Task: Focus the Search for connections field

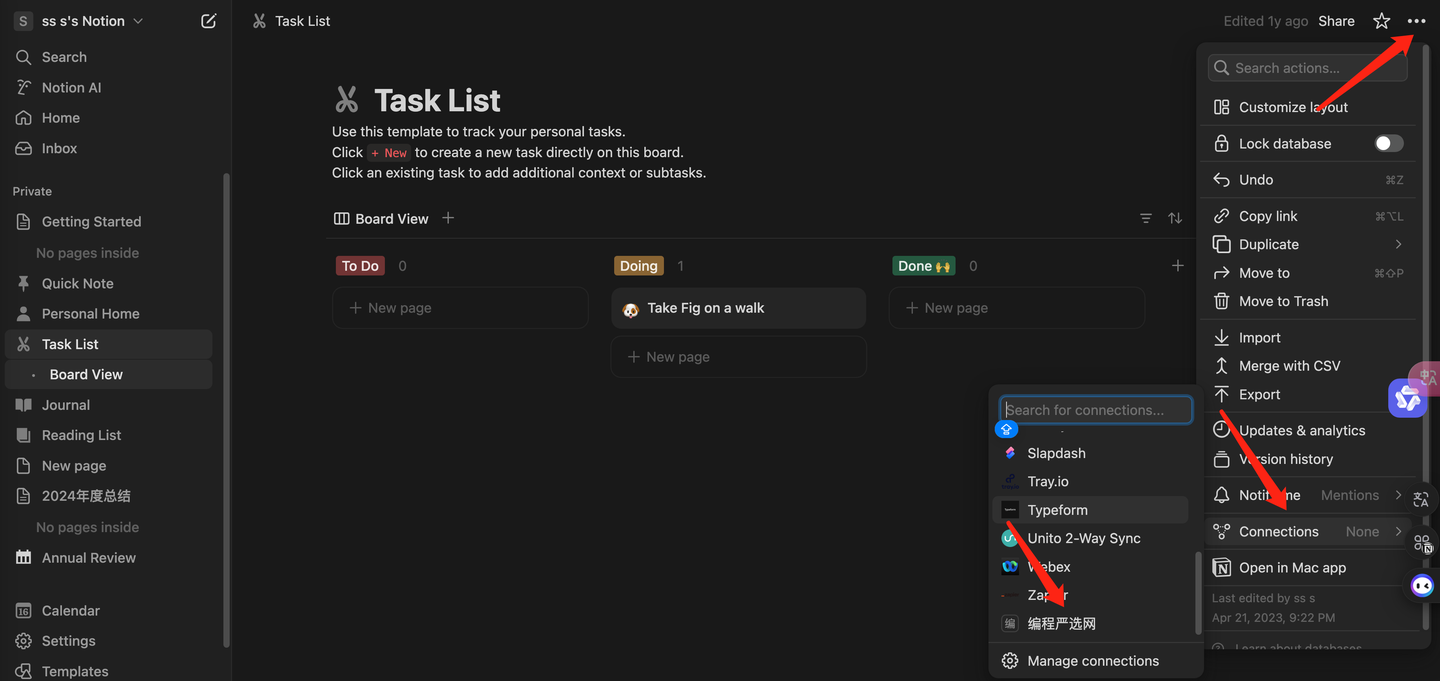Action: tap(1096, 410)
